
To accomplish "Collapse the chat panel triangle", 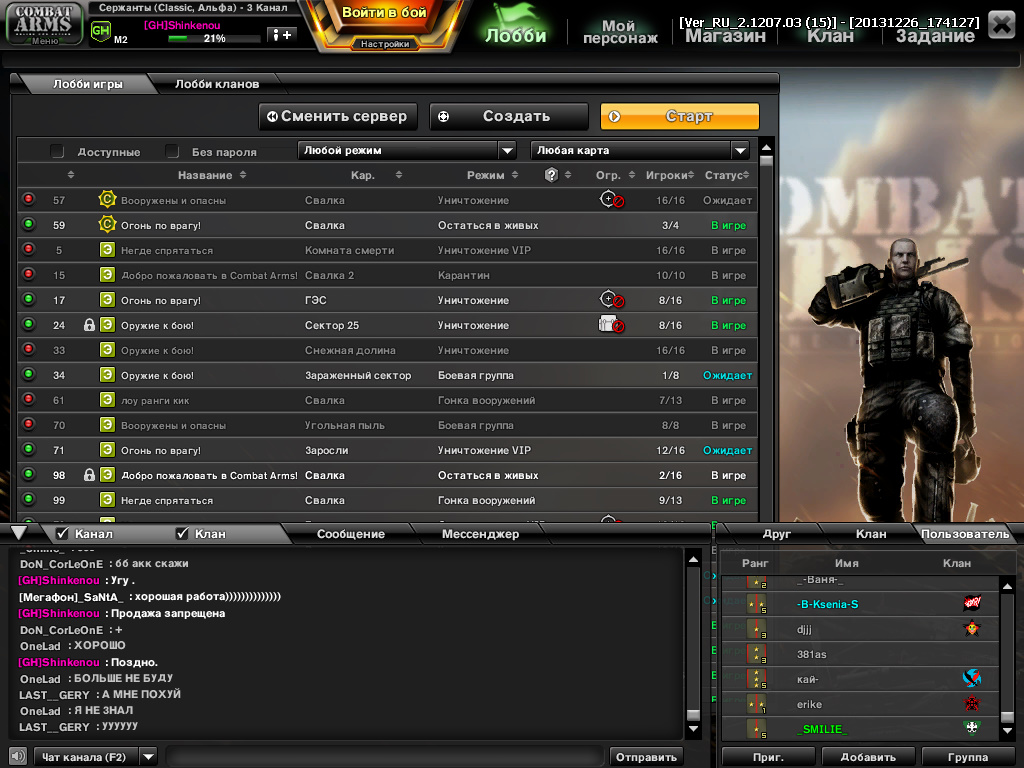I will (19, 532).
